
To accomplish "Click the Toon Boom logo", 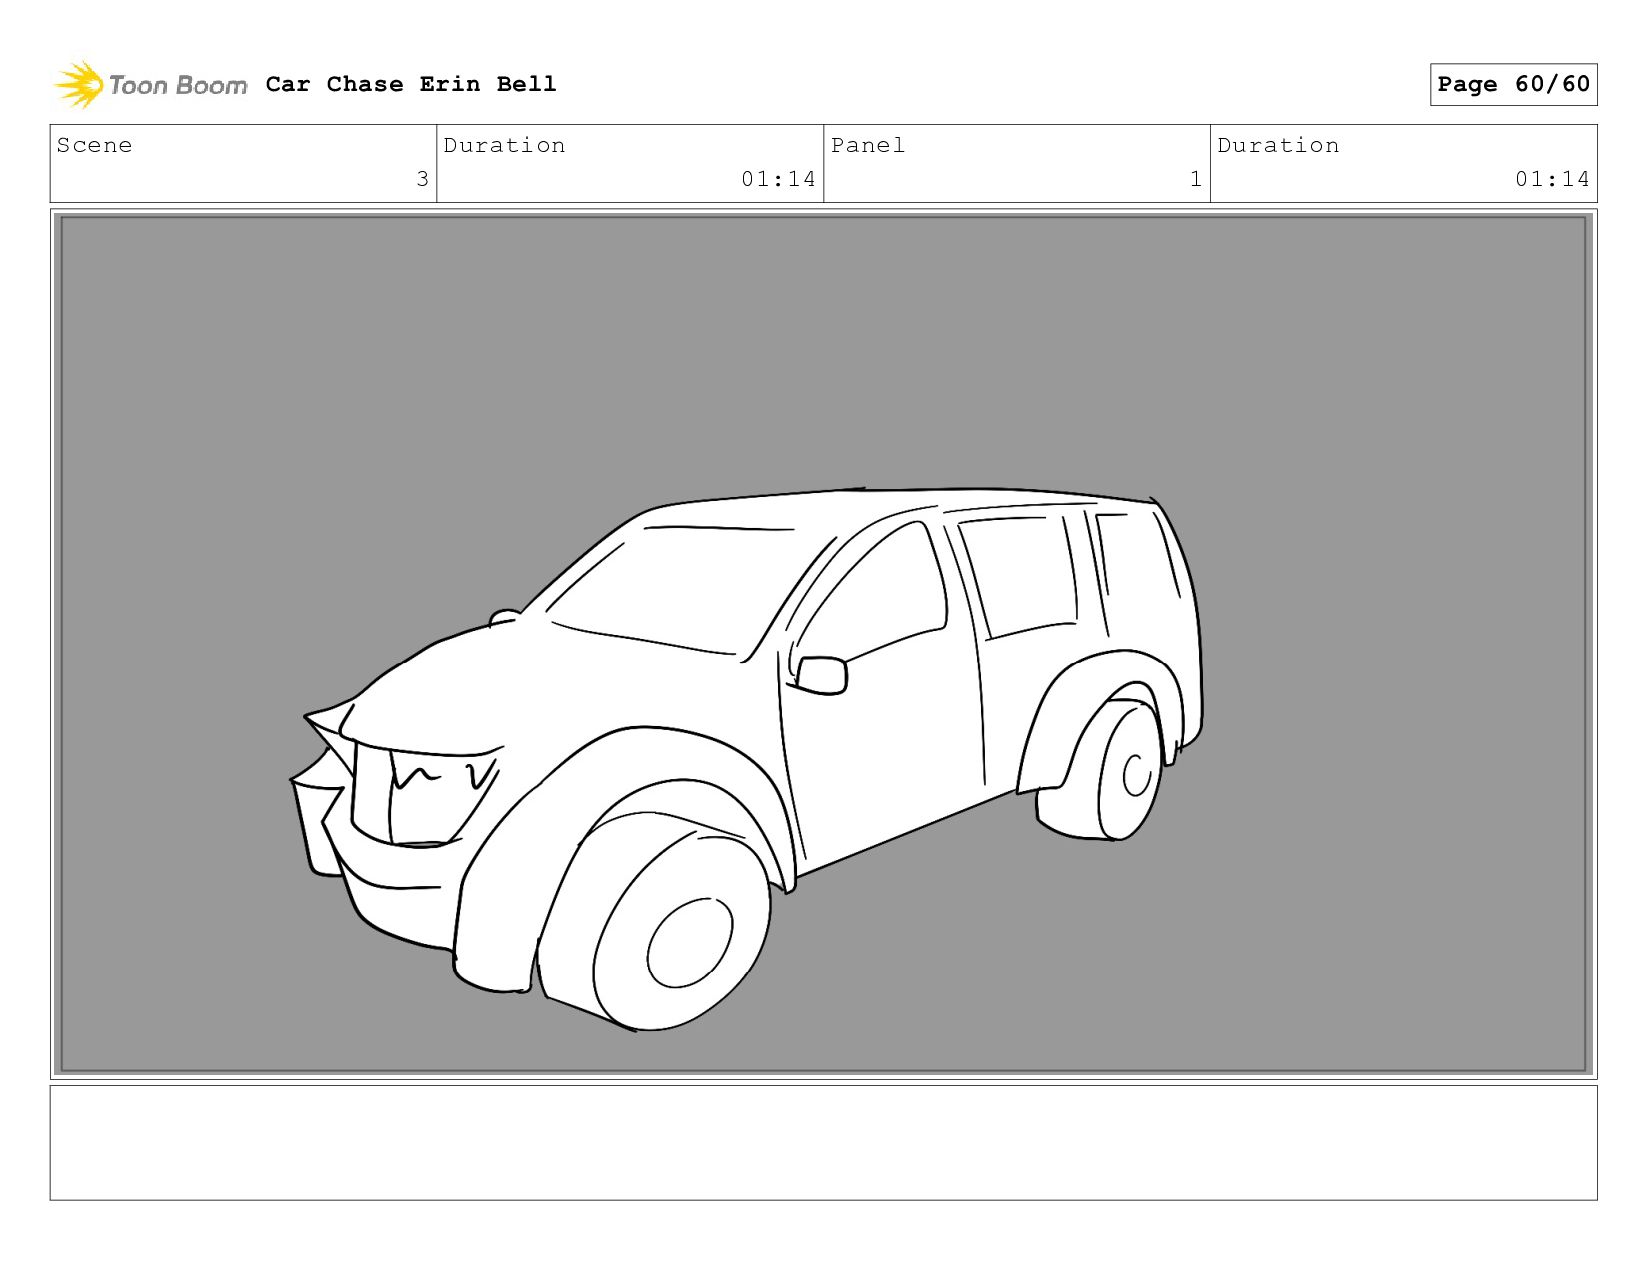I will [x=150, y=85].
